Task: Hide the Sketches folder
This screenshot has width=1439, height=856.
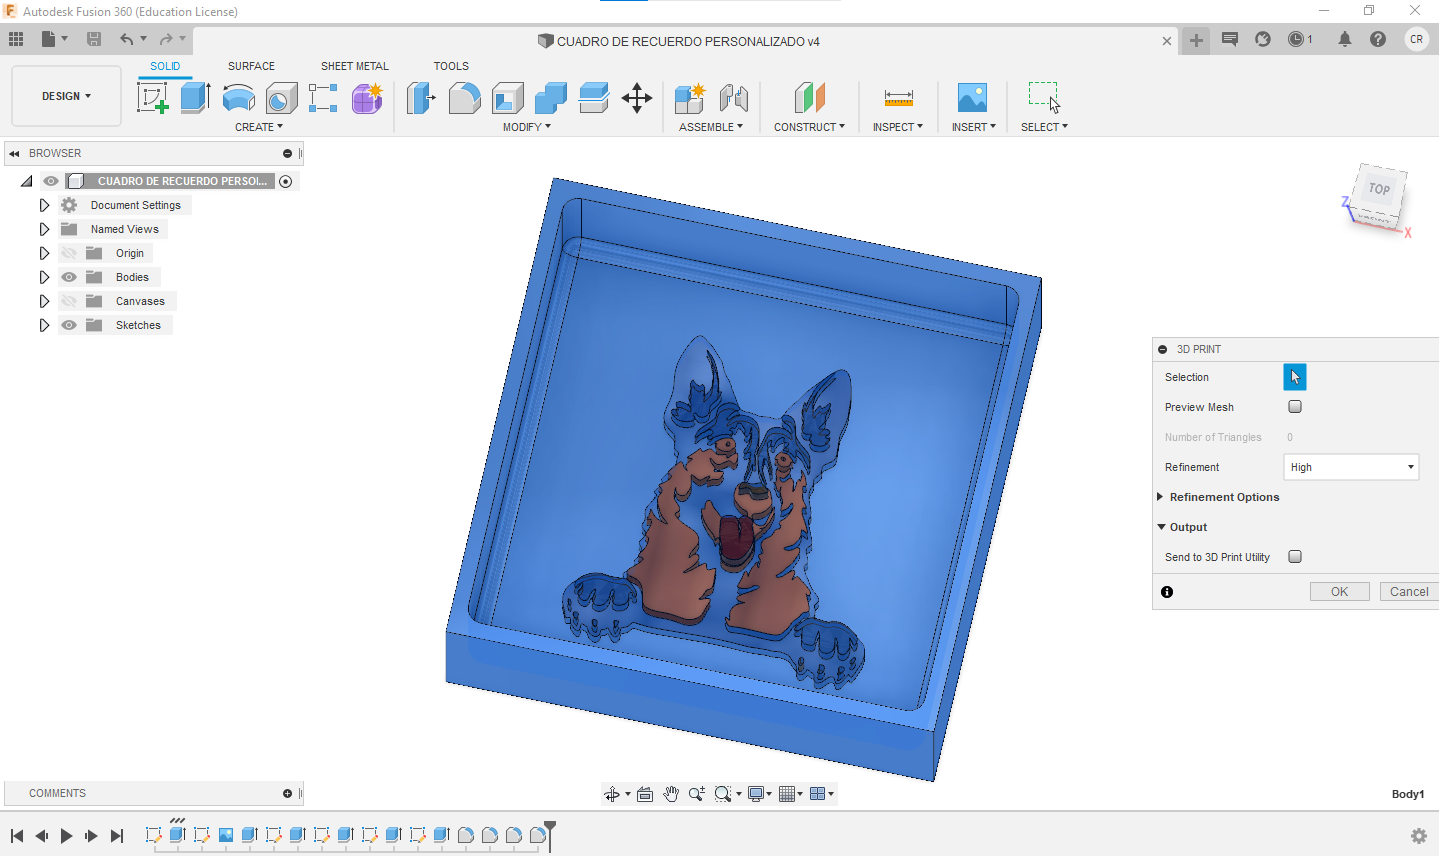Action: click(x=69, y=325)
